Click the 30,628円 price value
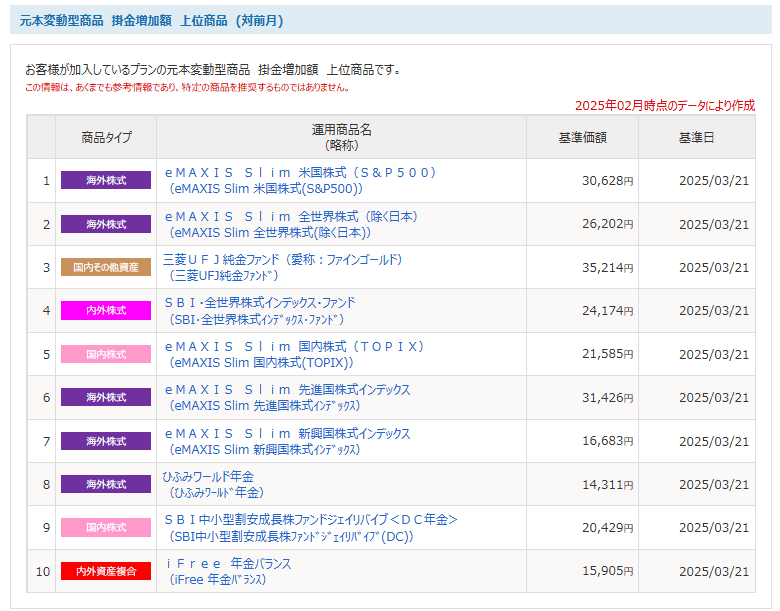 click(x=607, y=181)
